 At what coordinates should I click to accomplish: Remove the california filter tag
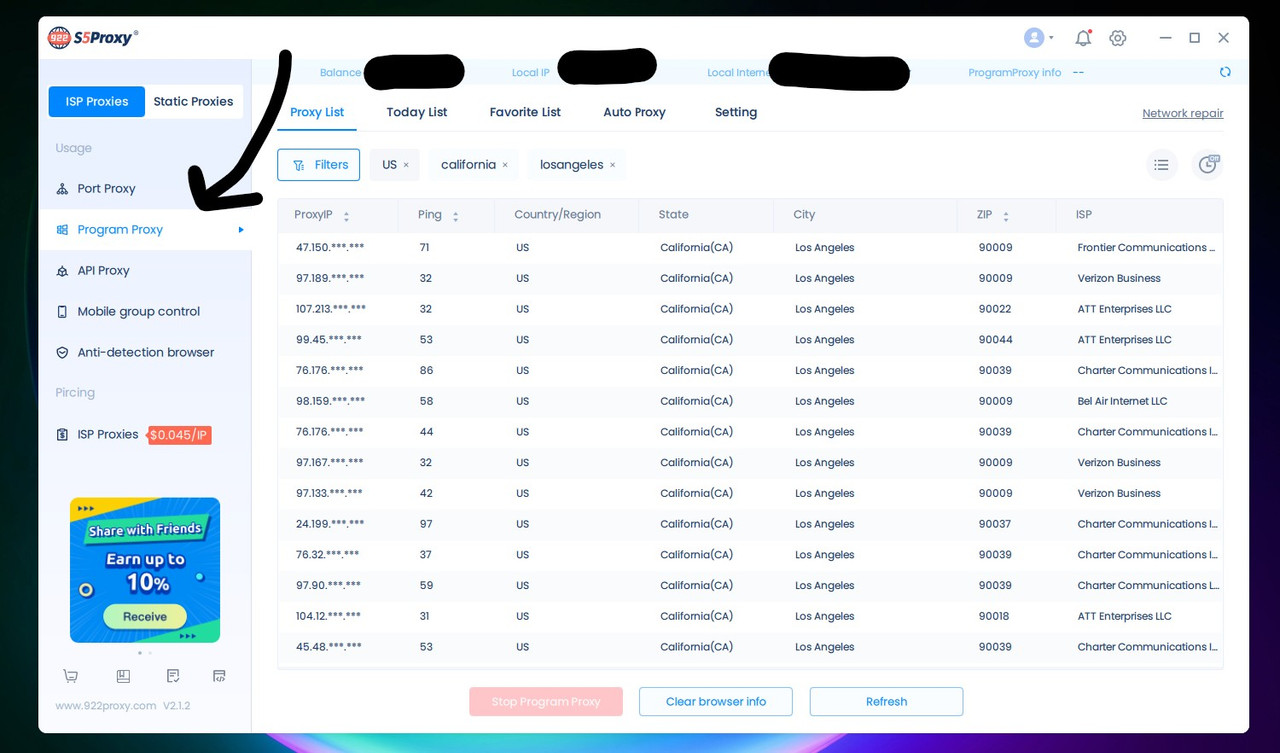(505, 165)
